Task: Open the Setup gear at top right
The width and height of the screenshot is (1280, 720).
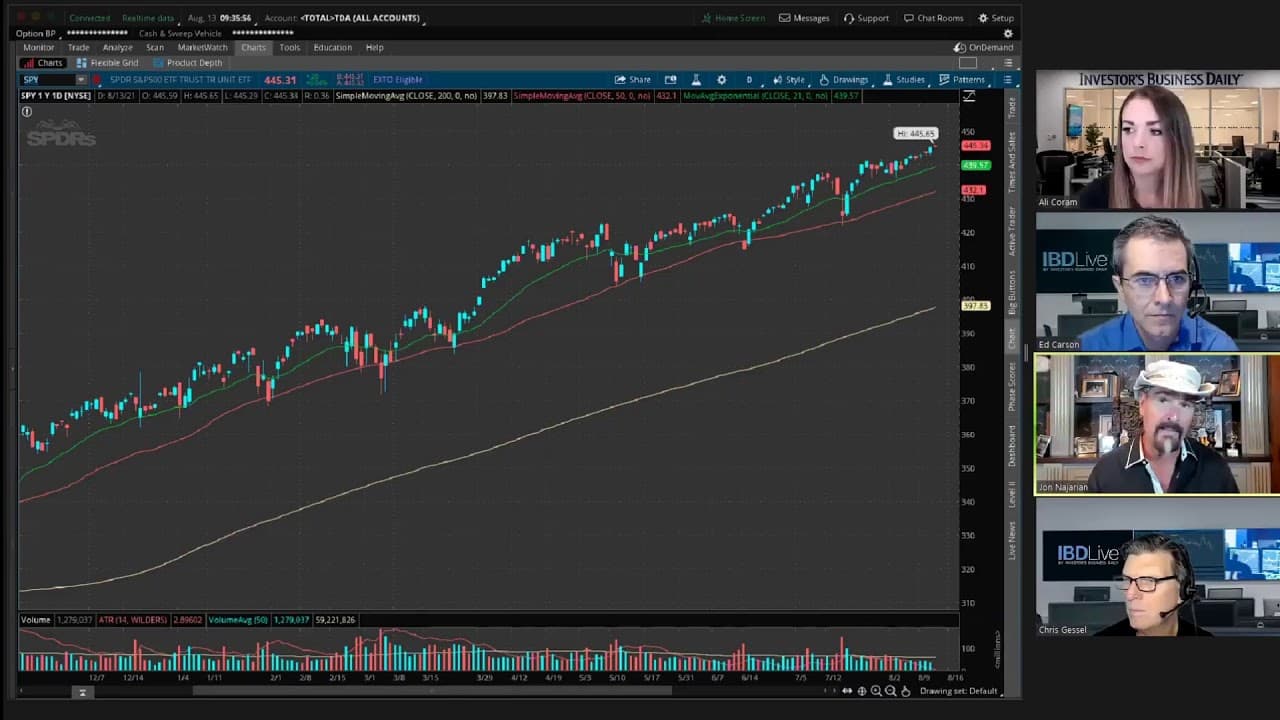Action: tap(983, 18)
